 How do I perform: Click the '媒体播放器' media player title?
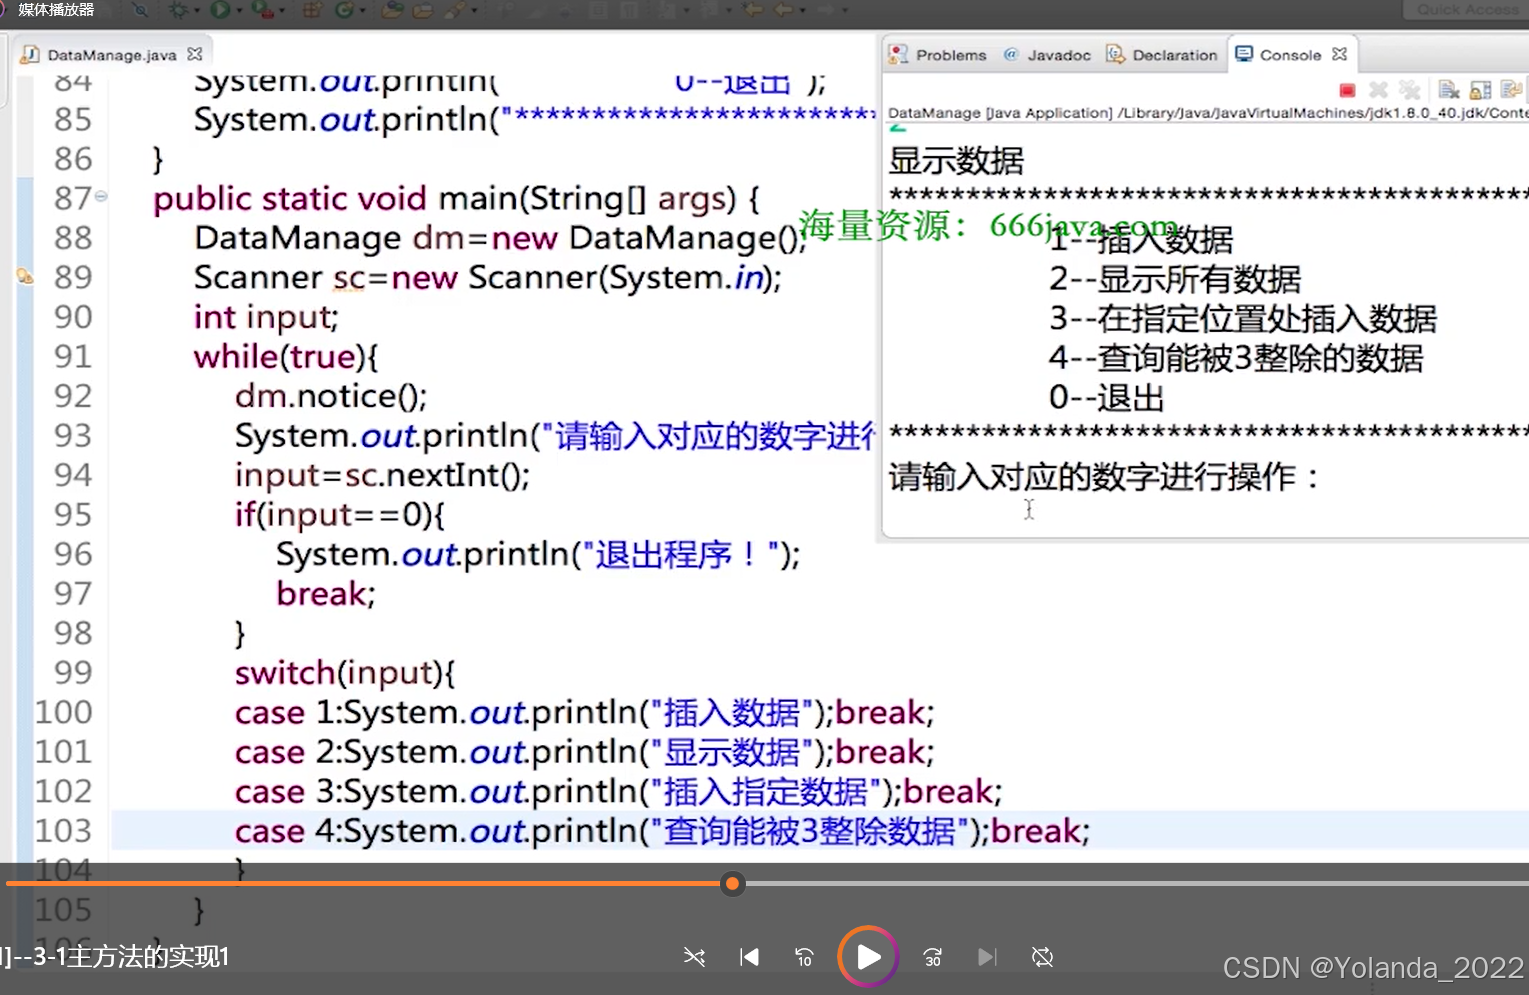click(x=56, y=9)
